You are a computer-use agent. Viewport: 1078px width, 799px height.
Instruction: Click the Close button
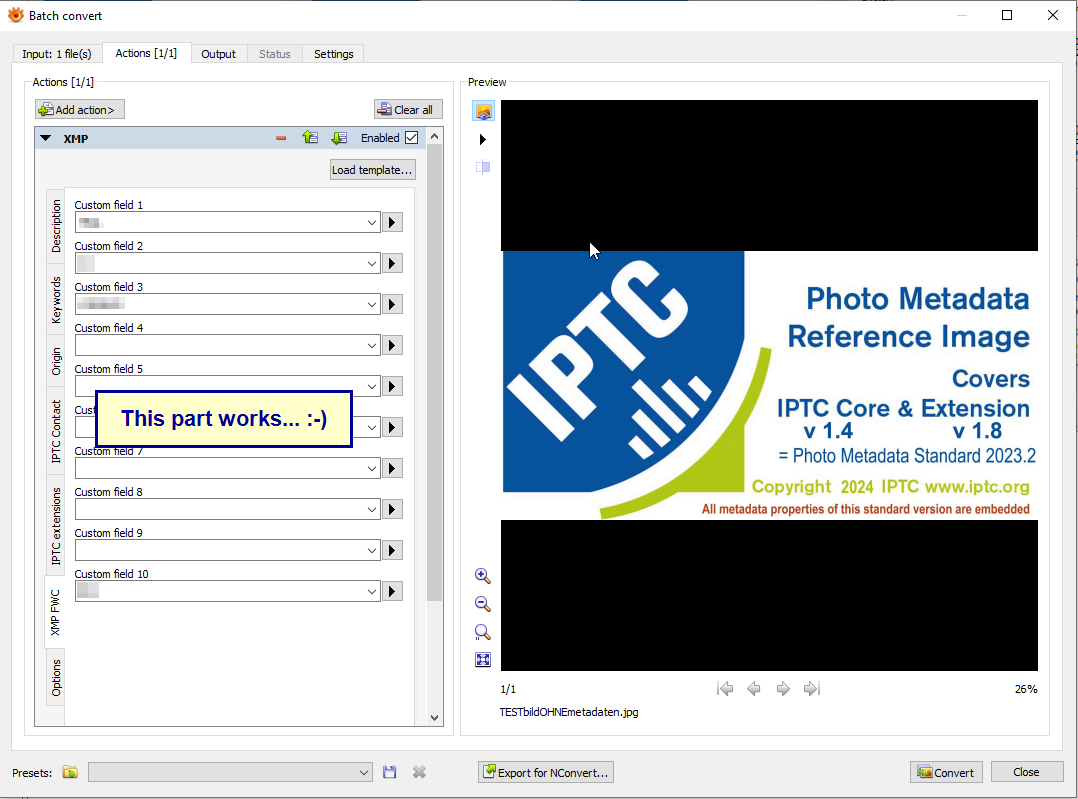coord(1026,772)
